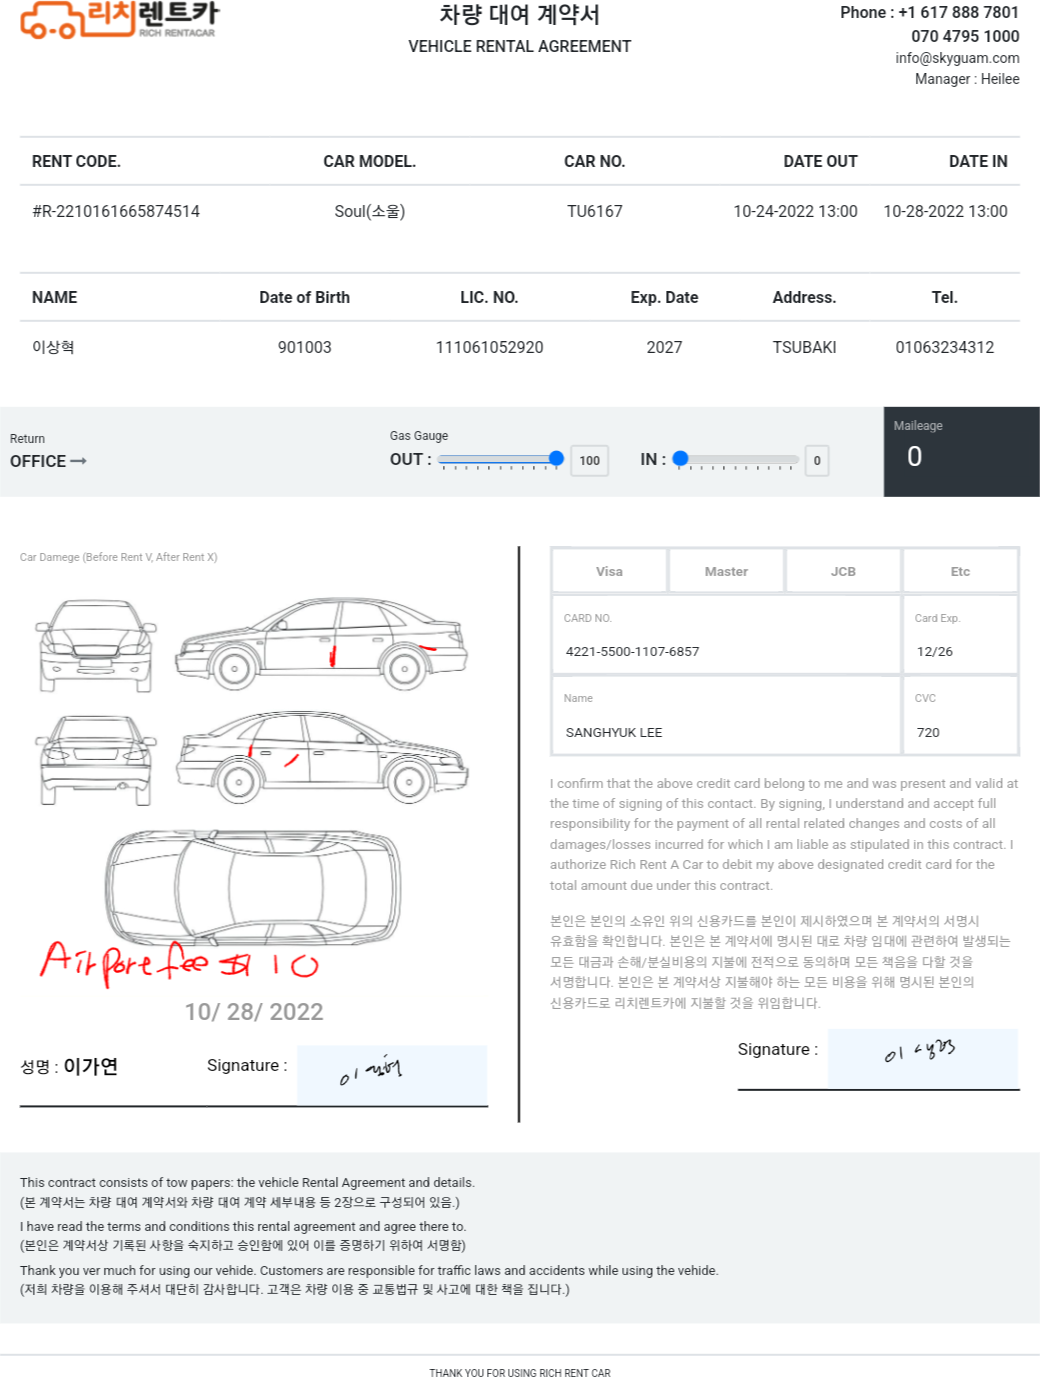Click the gas gauge OUT slider handle
The height and width of the screenshot is (1381, 1040).
point(556,459)
